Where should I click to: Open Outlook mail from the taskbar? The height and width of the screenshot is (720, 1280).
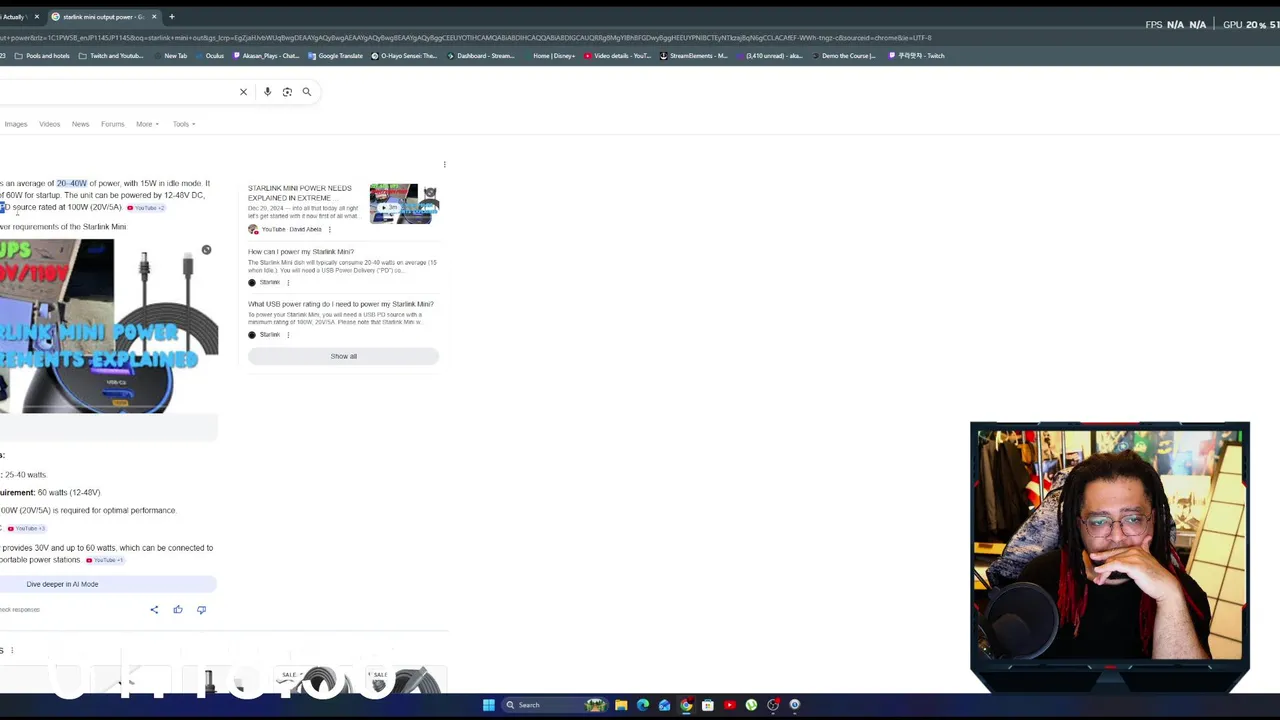(x=664, y=705)
